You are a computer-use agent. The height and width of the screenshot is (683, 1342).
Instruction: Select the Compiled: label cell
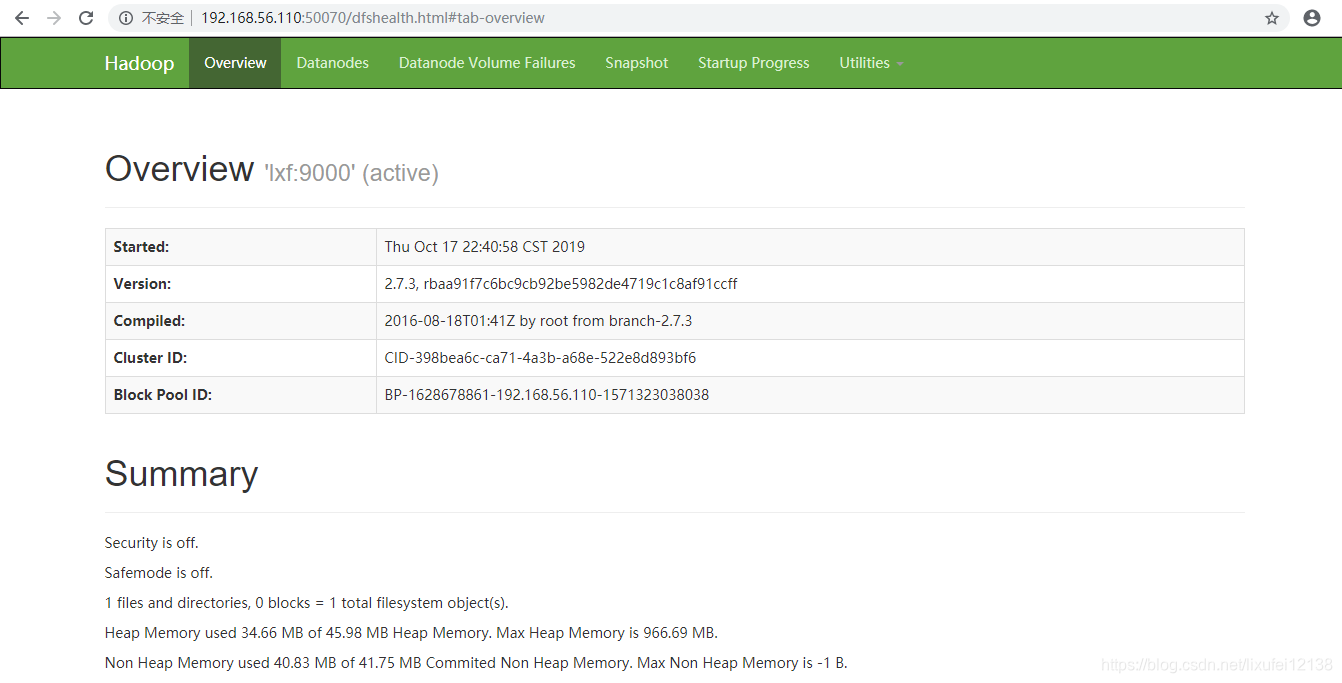click(x=241, y=321)
